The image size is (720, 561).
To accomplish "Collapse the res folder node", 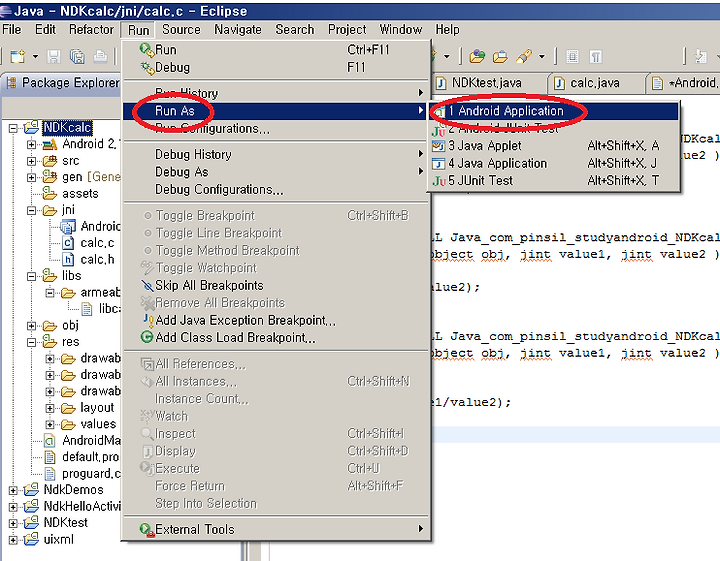I will coord(31,342).
